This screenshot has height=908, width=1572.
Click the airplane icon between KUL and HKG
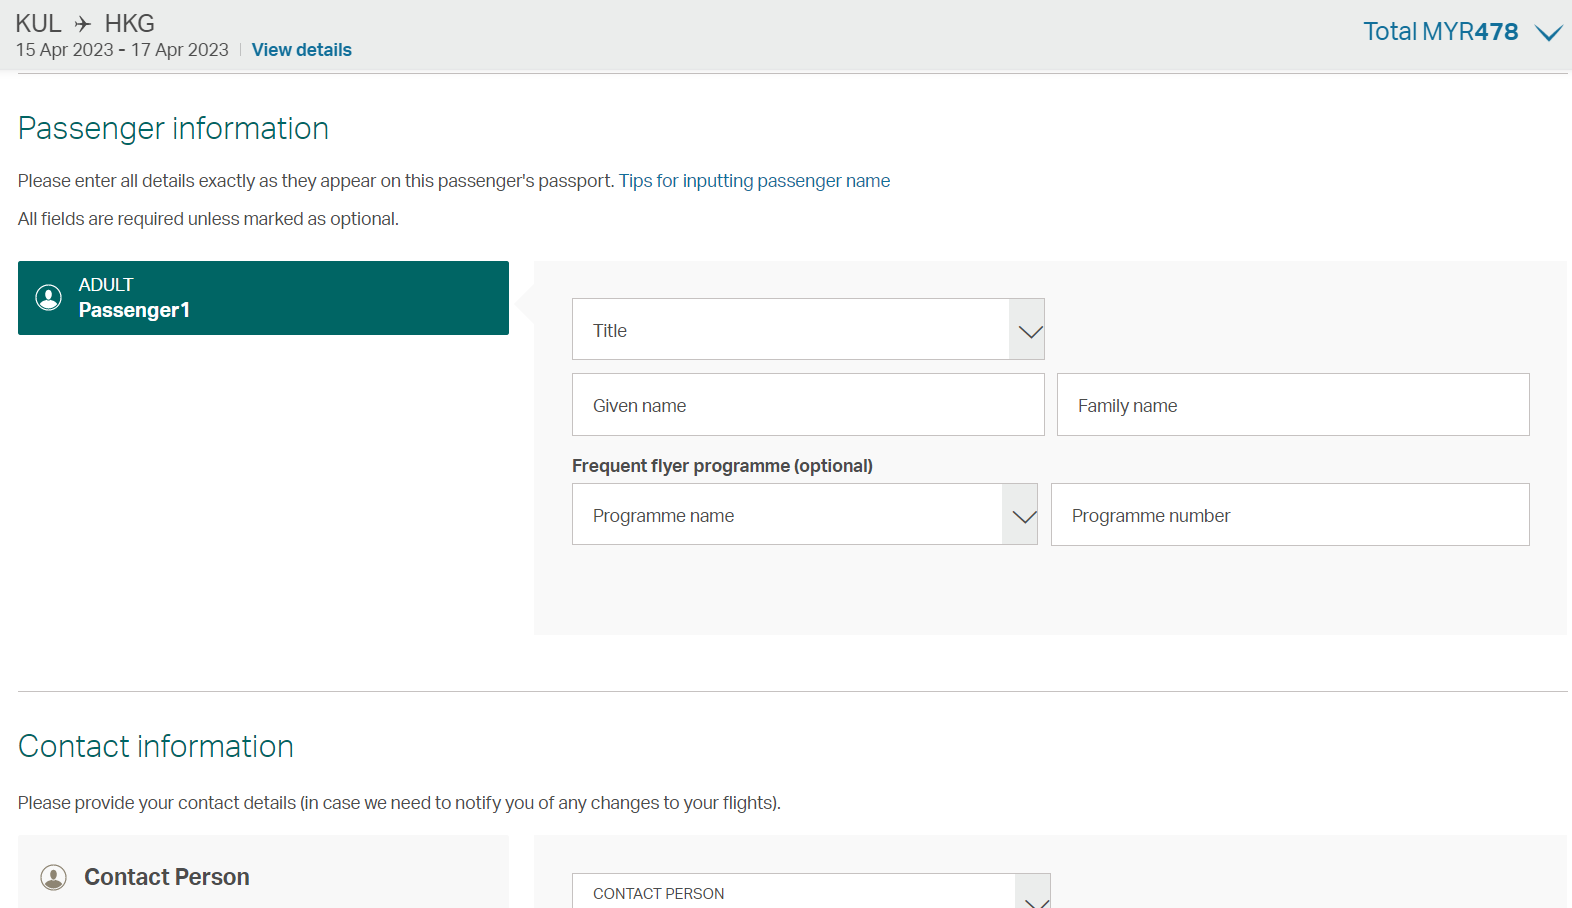pyautogui.click(x=83, y=24)
